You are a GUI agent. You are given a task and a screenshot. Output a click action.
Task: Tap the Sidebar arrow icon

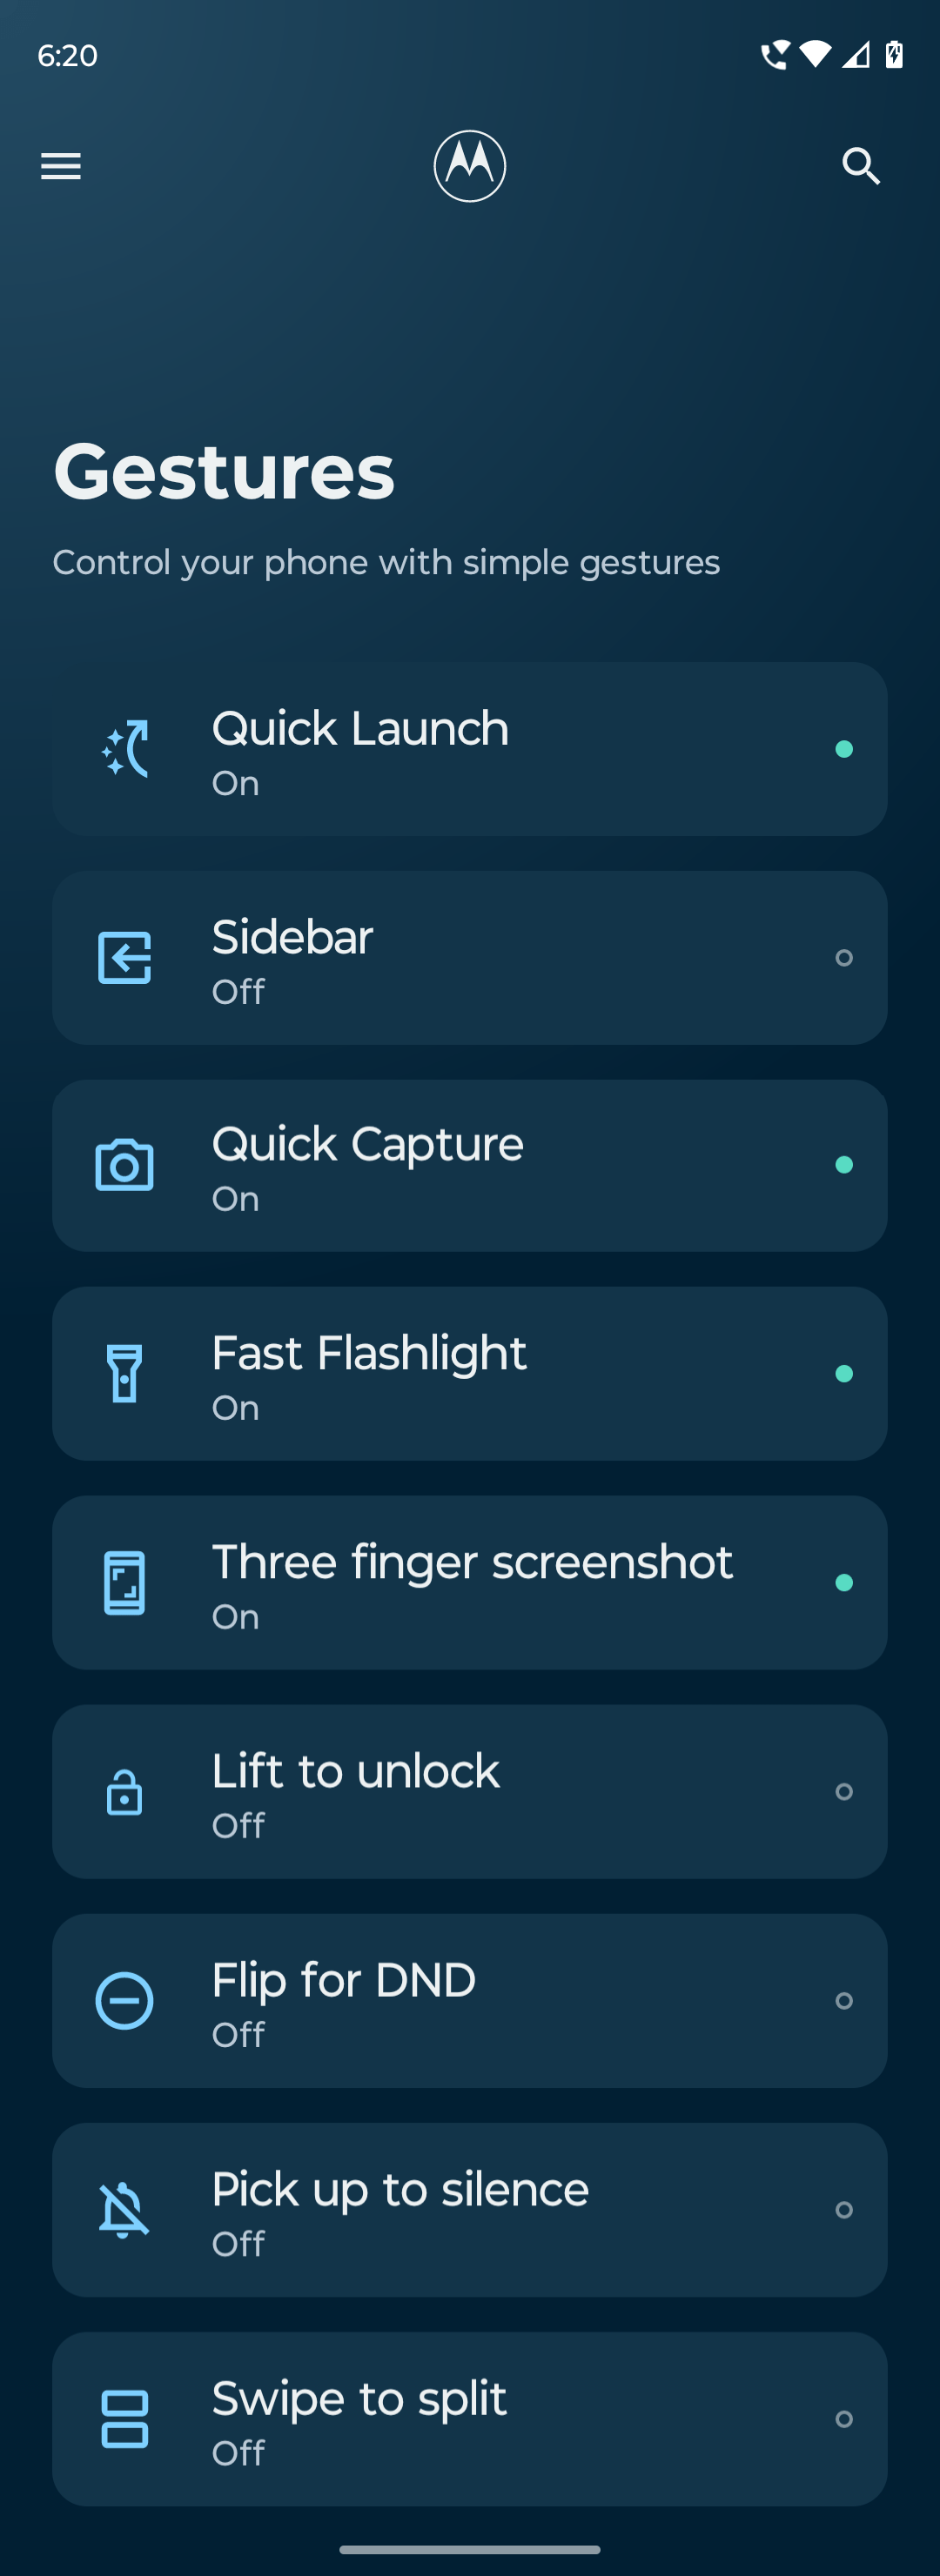click(x=125, y=958)
